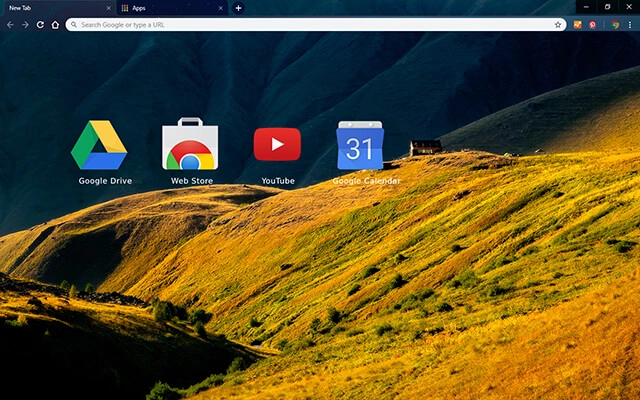Click the Google Calendar label text
The width and height of the screenshot is (640, 400).
366,181
